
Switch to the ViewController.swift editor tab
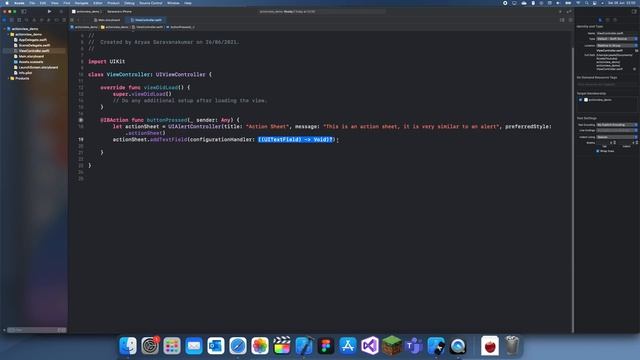click(x=146, y=20)
